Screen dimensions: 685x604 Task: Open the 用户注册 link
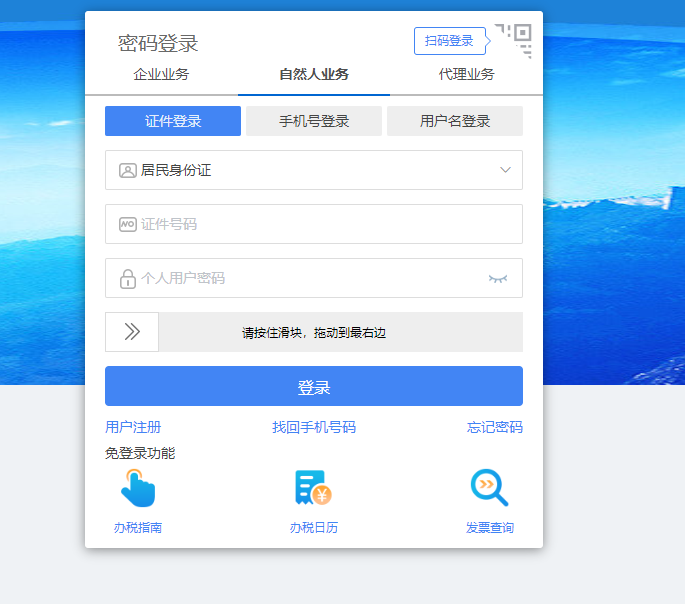[133, 427]
